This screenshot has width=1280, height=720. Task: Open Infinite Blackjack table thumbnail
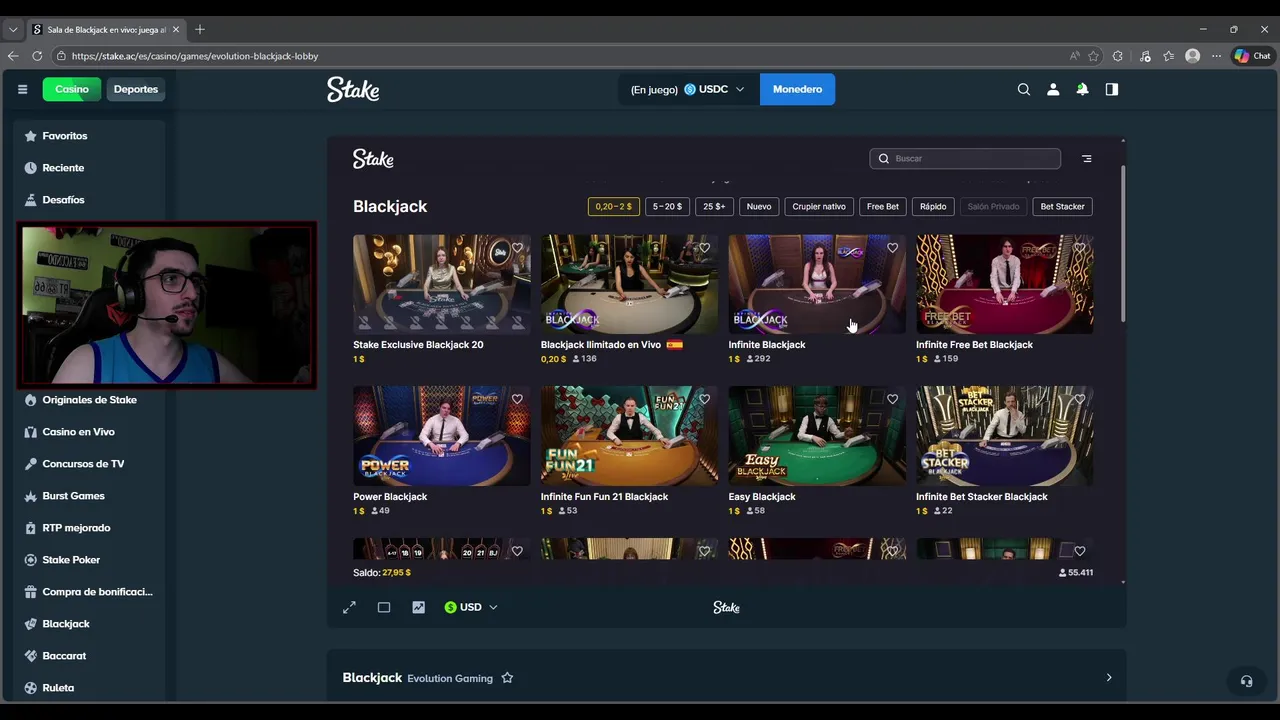pyautogui.click(x=817, y=284)
